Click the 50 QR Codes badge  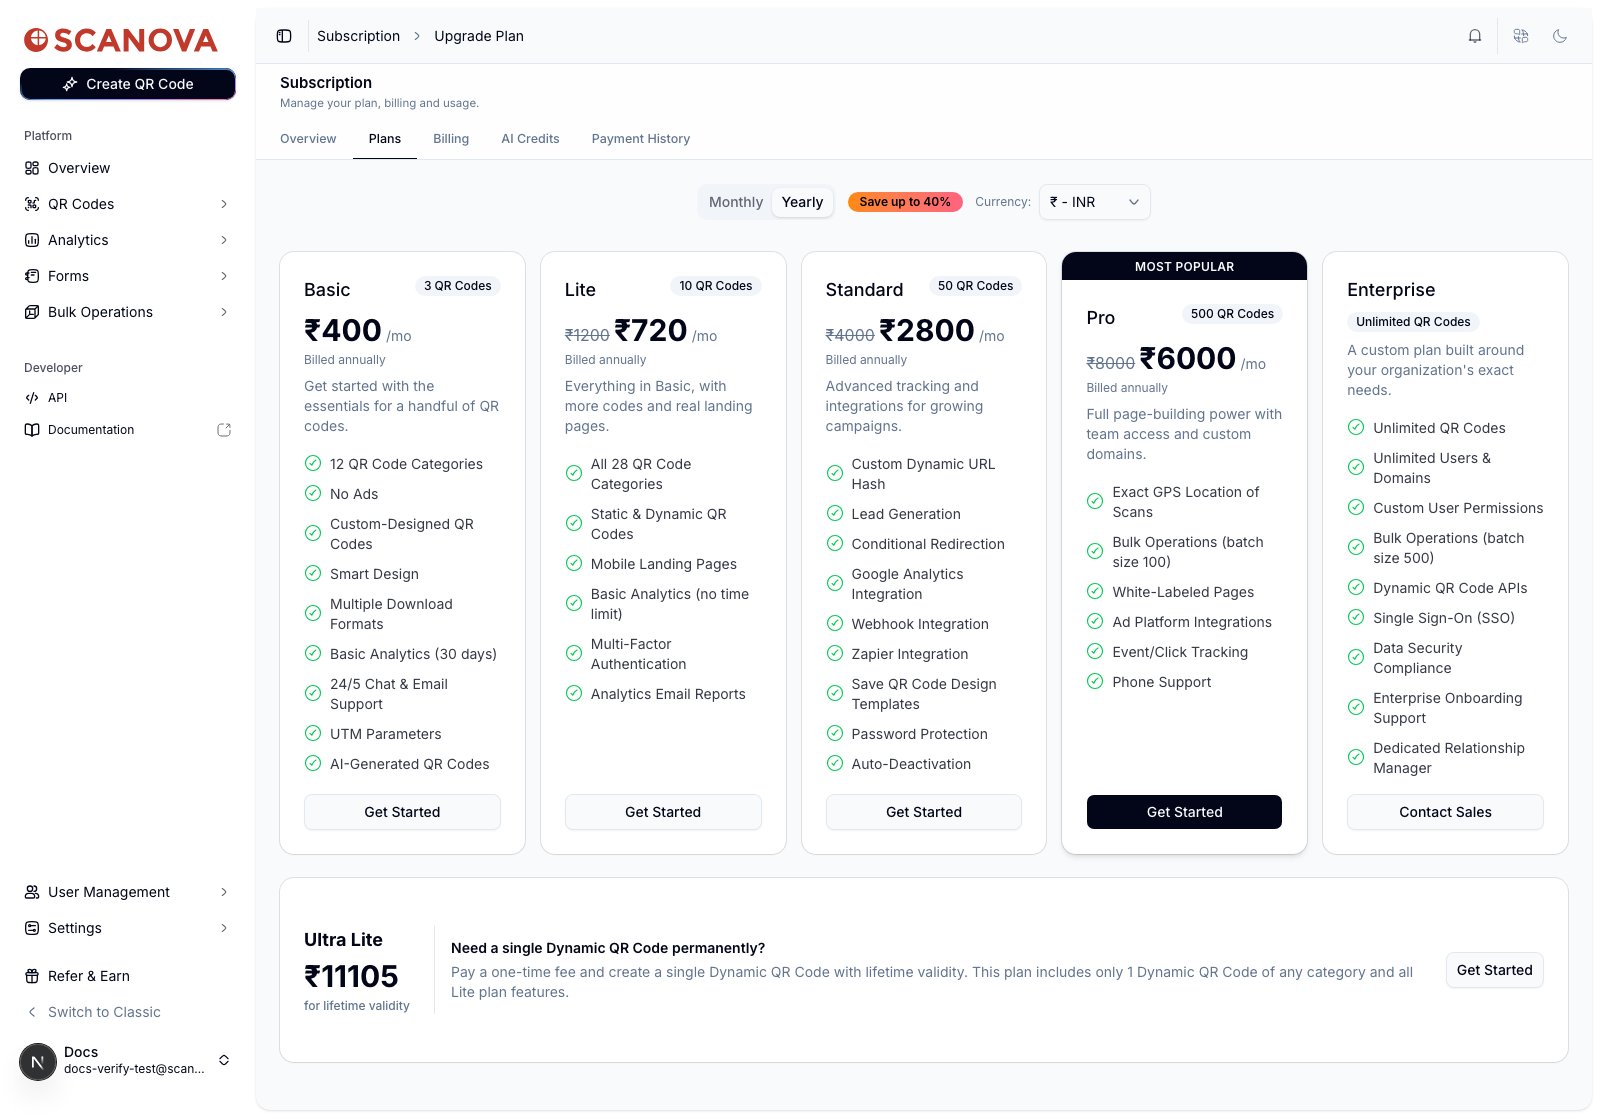[x=975, y=286]
